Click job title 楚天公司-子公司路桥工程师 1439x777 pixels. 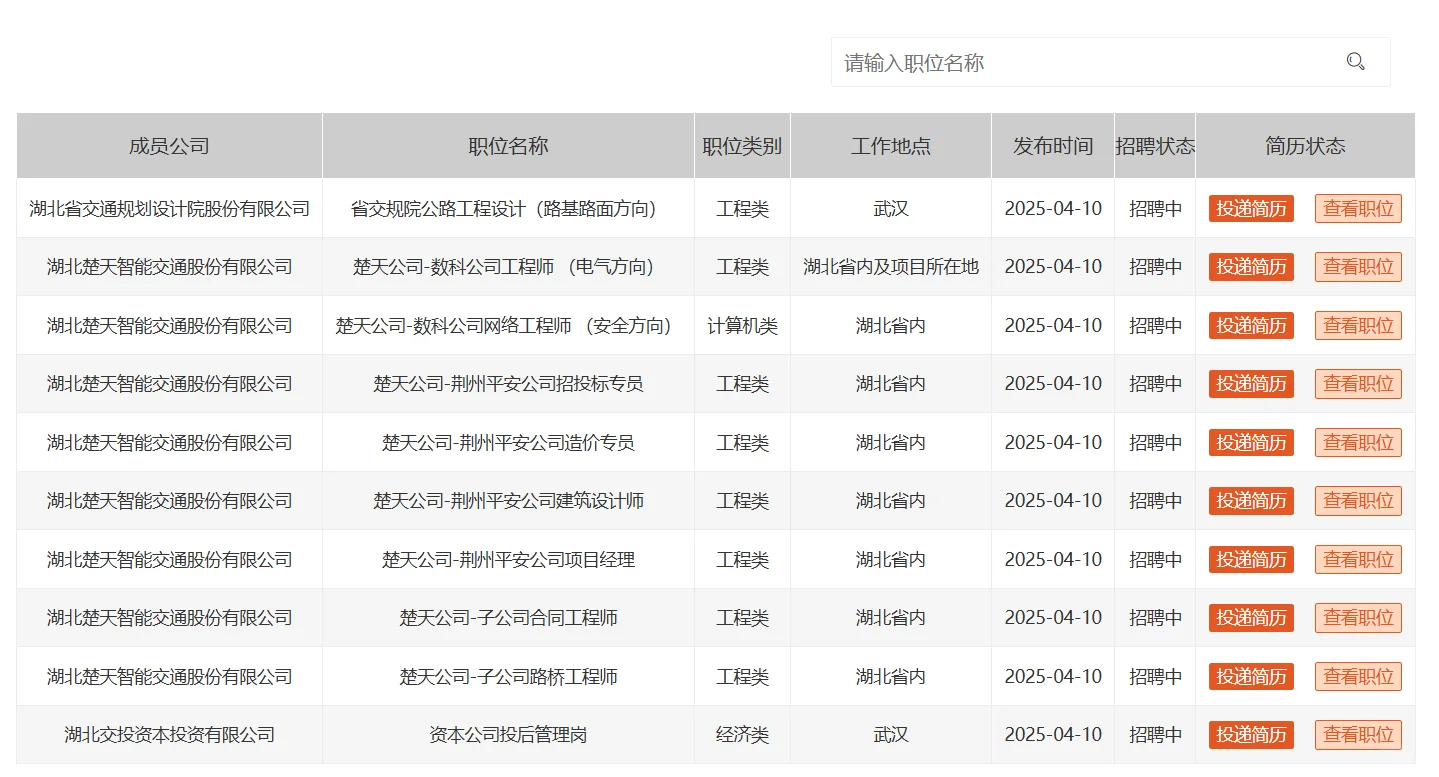click(x=508, y=676)
